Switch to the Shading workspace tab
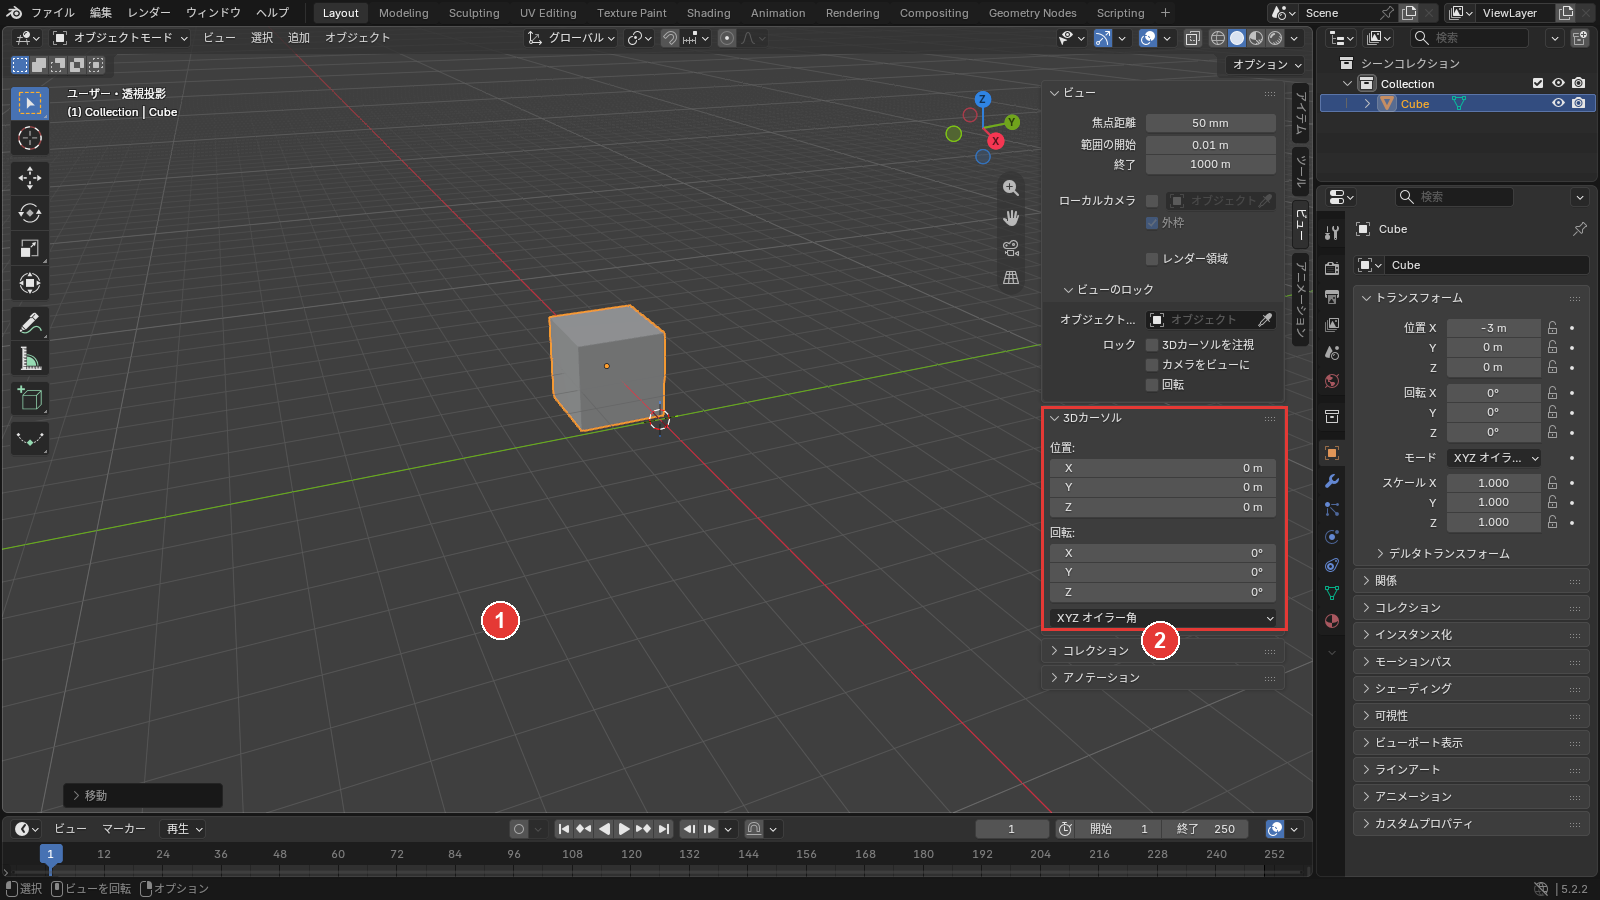This screenshot has width=1600, height=900. click(708, 13)
